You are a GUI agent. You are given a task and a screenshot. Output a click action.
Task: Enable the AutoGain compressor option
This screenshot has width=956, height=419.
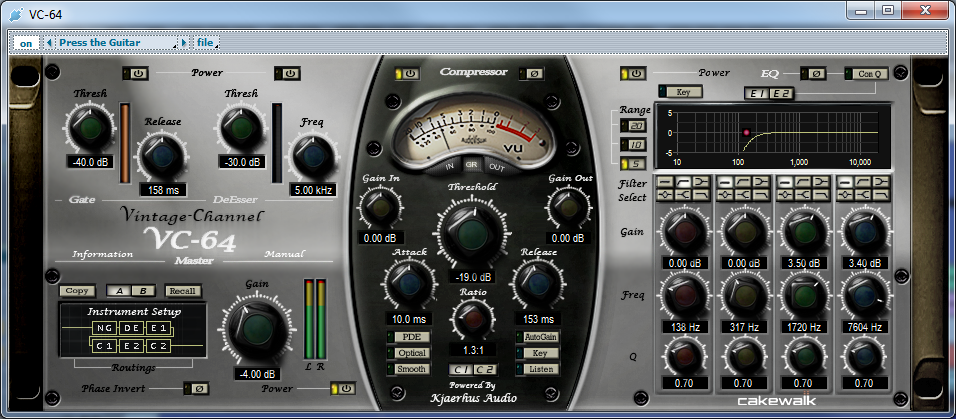pyautogui.click(x=538, y=337)
